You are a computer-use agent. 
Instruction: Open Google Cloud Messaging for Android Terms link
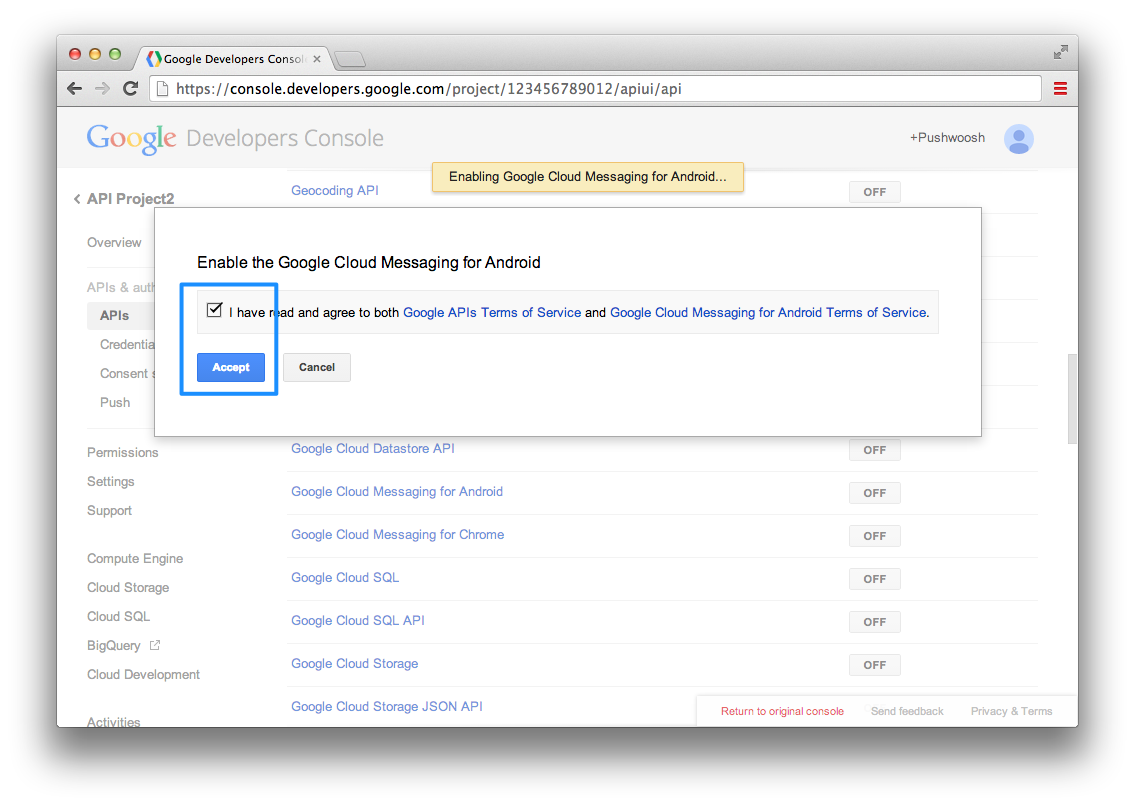coord(768,312)
